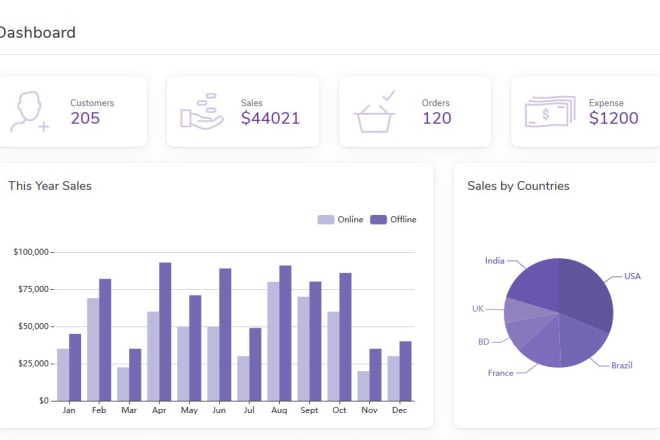The width and height of the screenshot is (660, 440).
Task: Click the Online legend label
Action: coord(350,220)
